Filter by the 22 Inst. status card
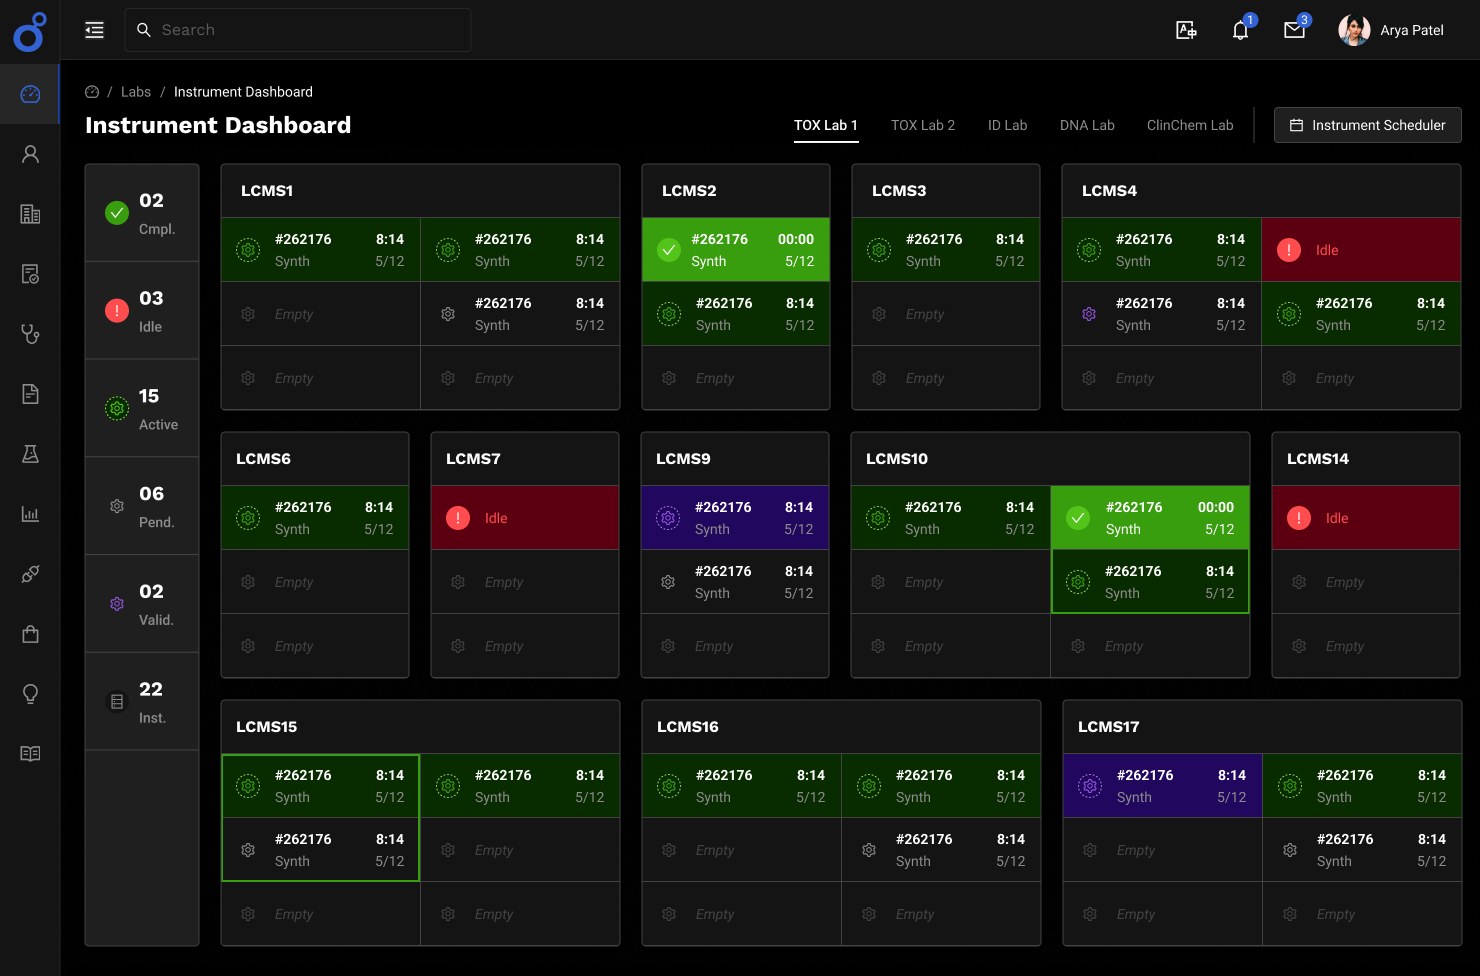 pos(142,702)
